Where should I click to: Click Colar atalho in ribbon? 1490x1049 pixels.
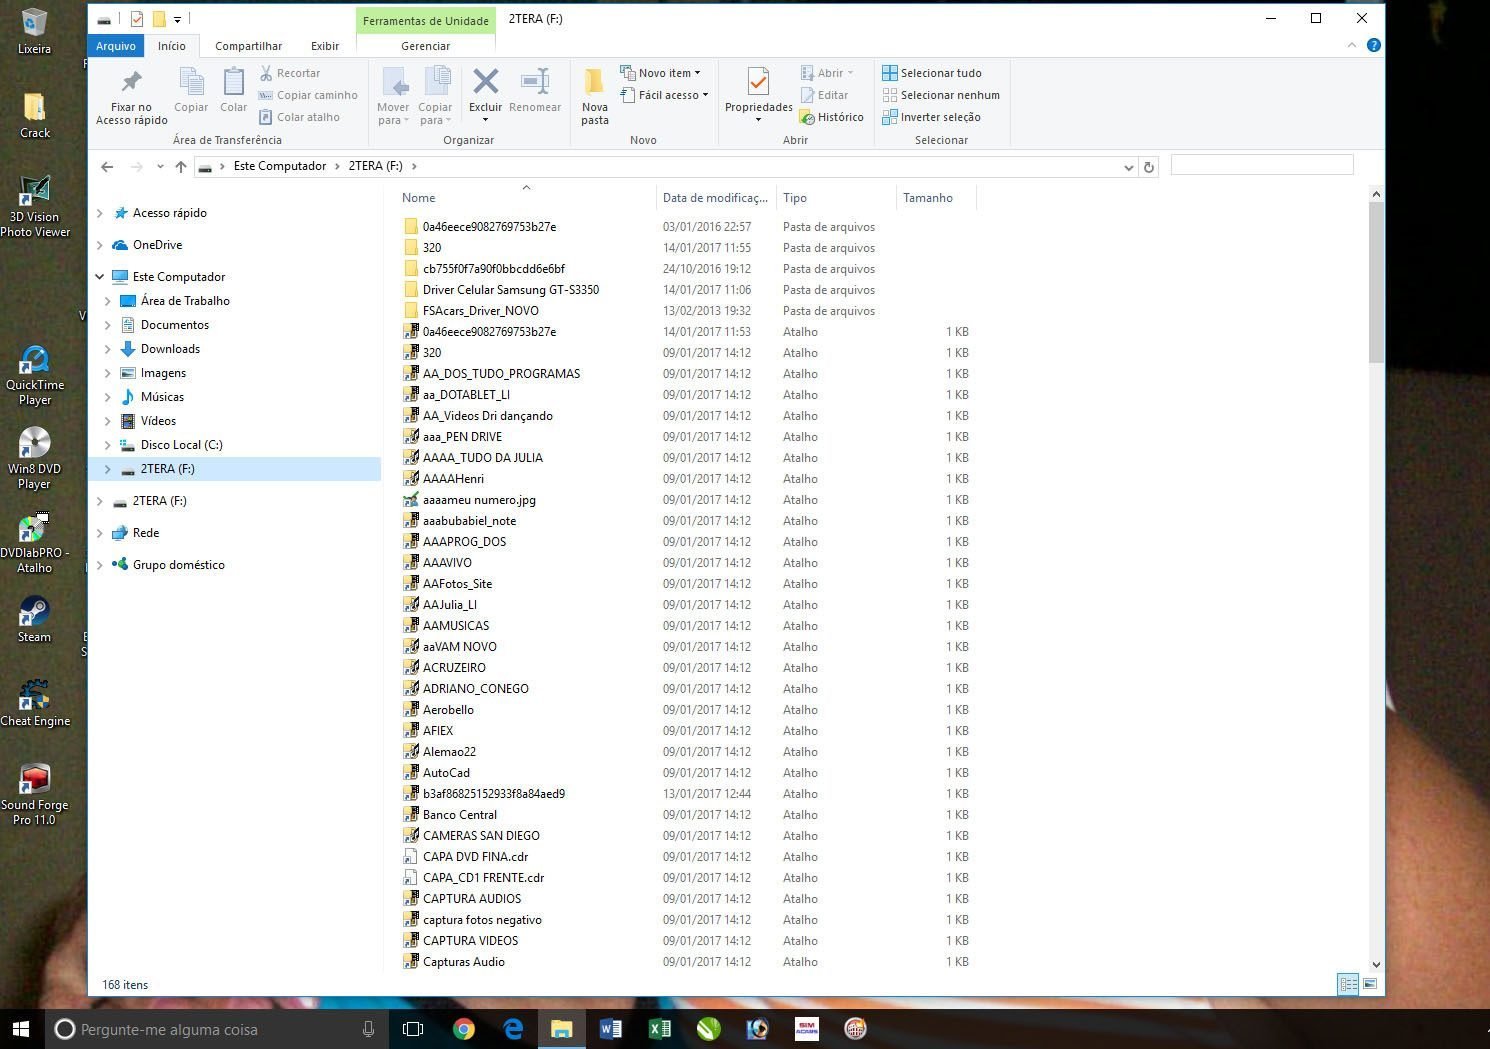[299, 117]
